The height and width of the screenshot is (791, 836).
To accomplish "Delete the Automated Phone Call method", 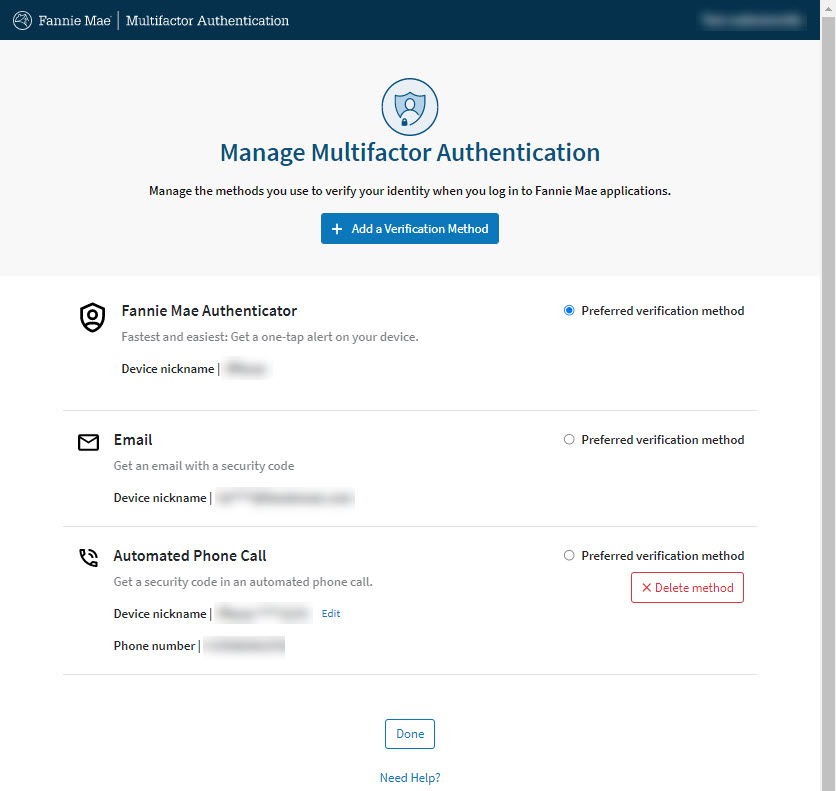I will click(x=687, y=588).
